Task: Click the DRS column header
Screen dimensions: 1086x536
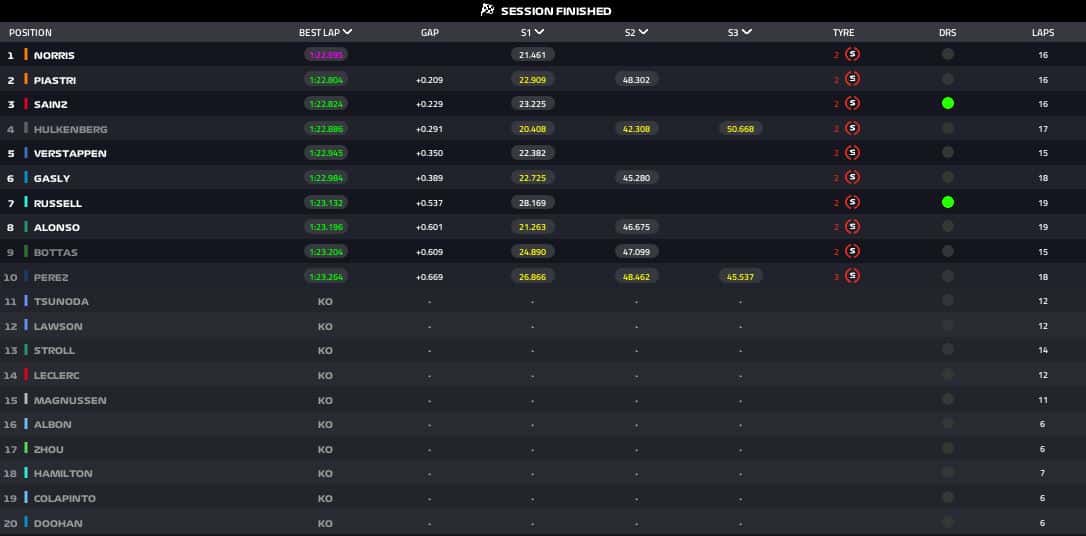Action: 947,33
